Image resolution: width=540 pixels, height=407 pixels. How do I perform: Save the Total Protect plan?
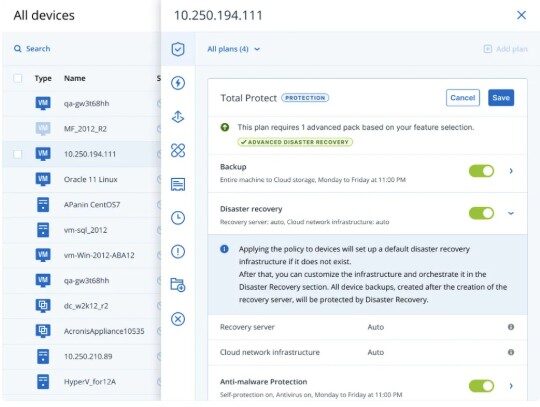(501, 98)
